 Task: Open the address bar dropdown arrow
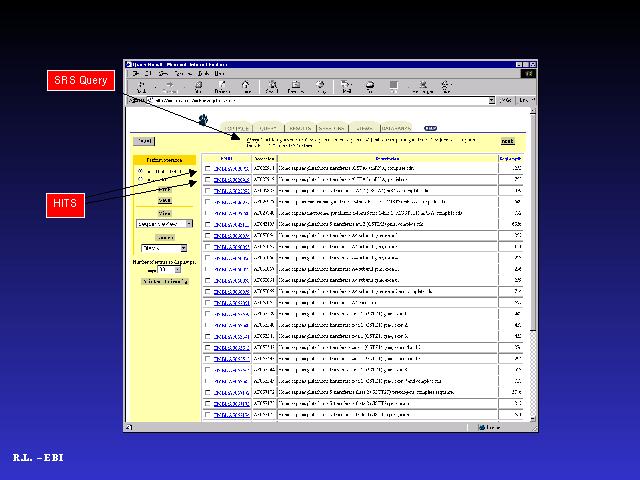(x=491, y=101)
